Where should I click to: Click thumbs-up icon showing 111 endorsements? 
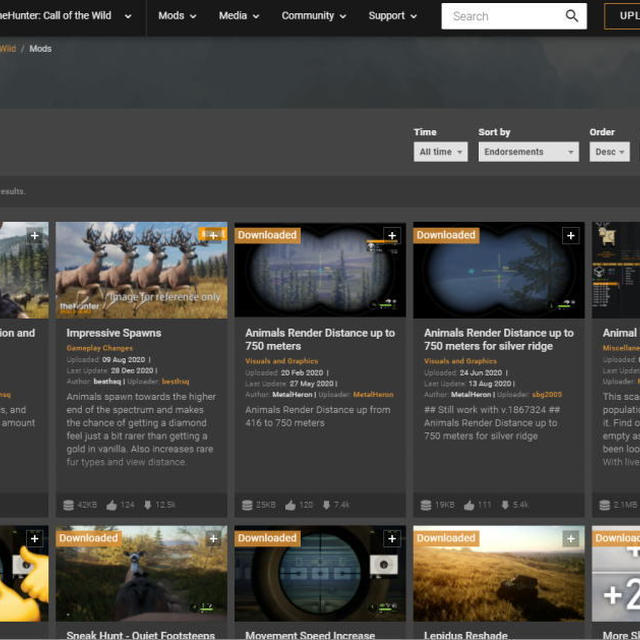[469, 505]
